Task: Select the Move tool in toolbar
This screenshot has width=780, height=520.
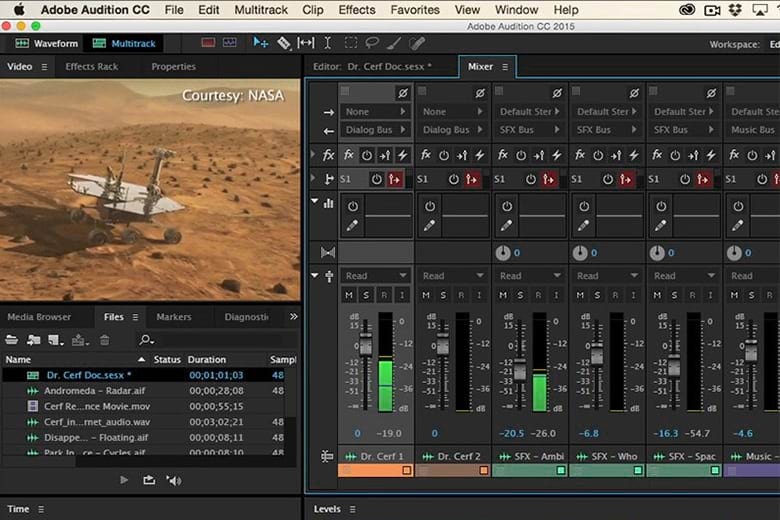Action: pyautogui.click(x=260, y=43)
